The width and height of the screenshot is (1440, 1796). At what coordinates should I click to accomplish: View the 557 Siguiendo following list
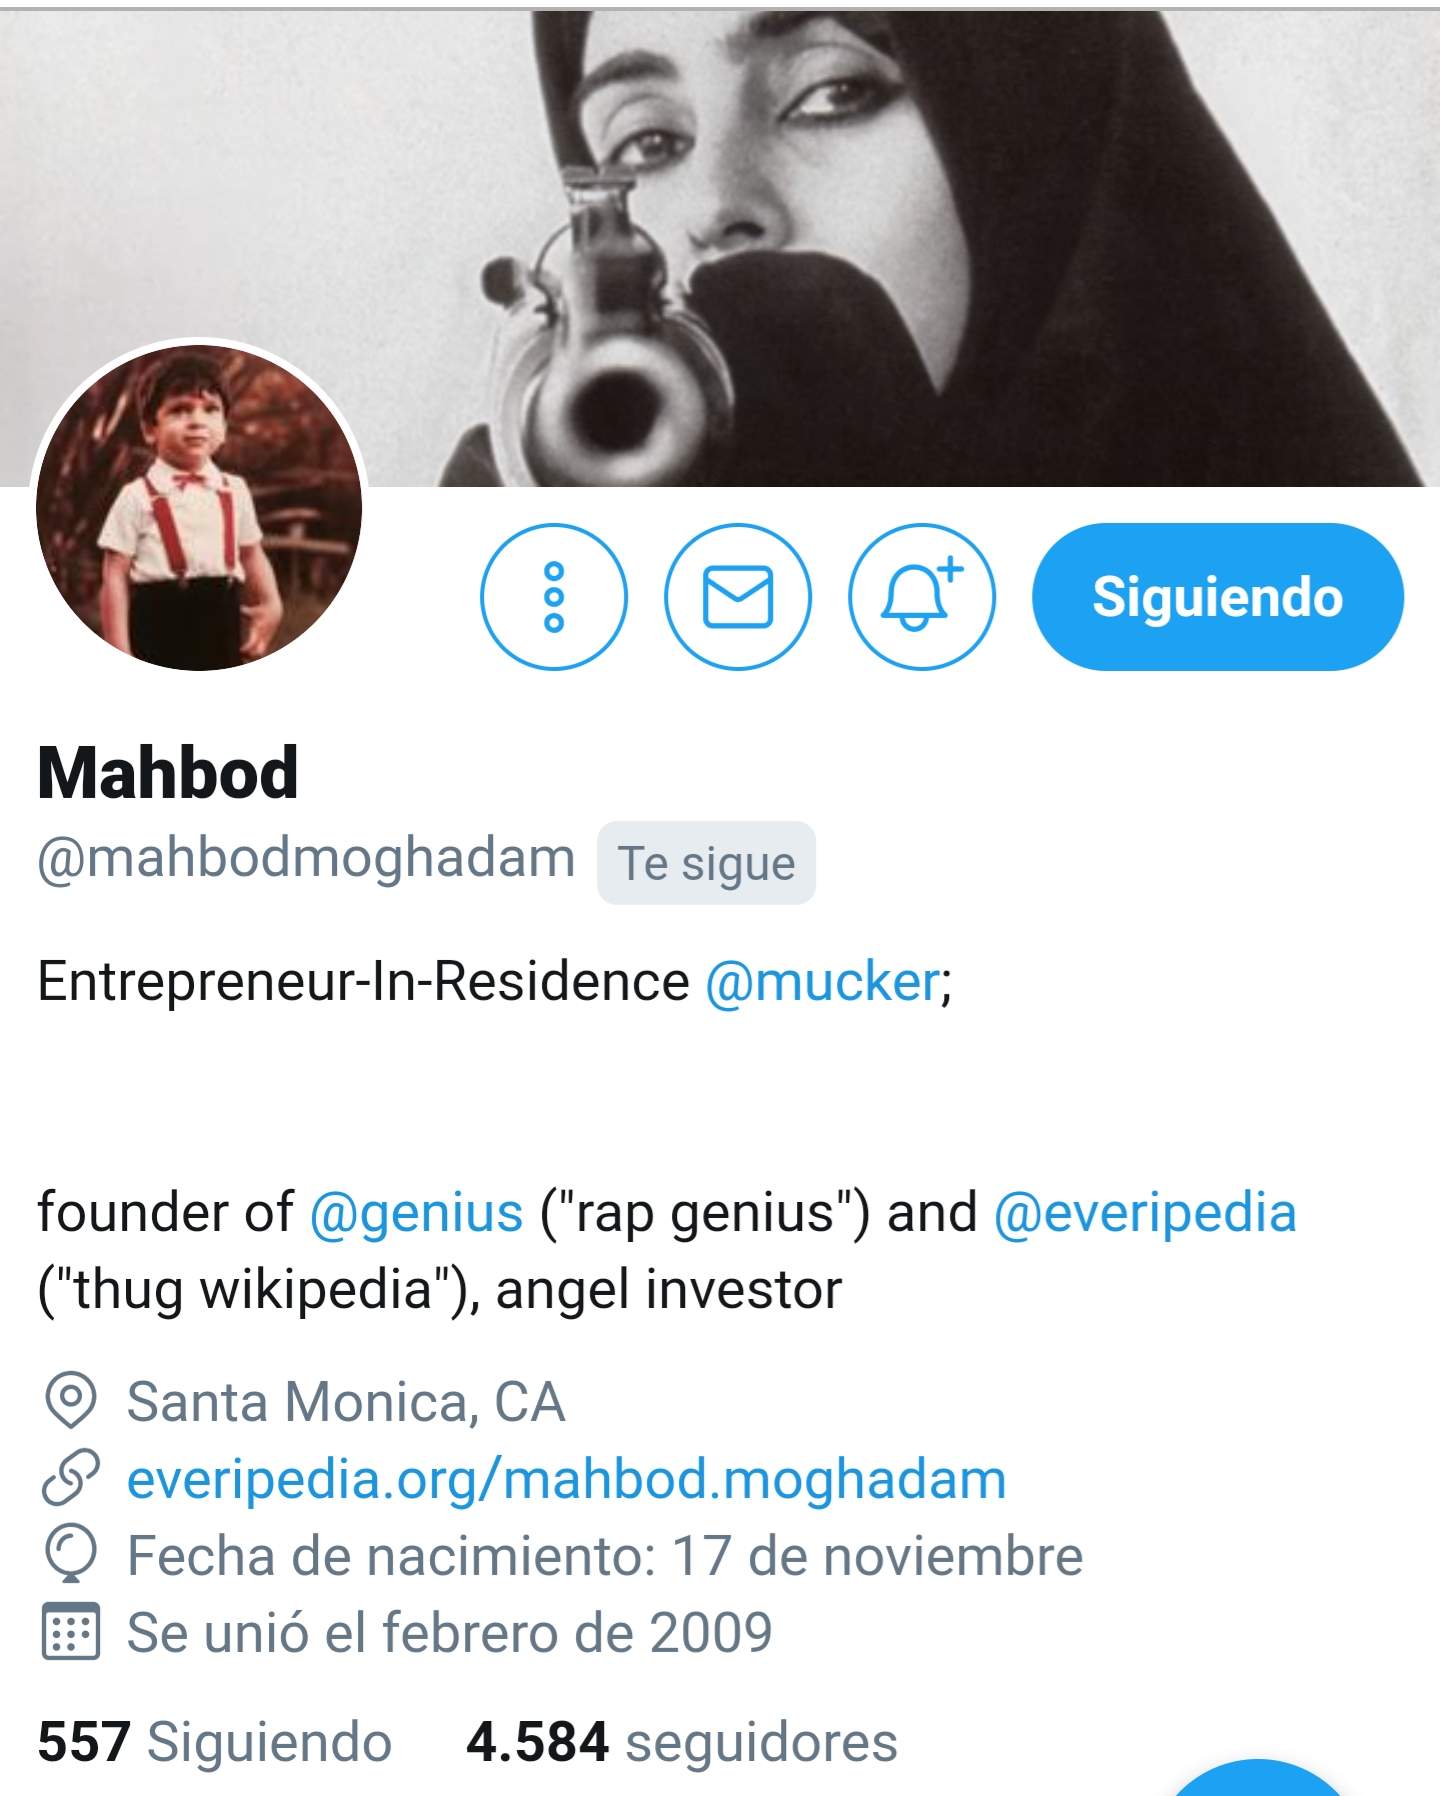click(x=214, y=1742)
